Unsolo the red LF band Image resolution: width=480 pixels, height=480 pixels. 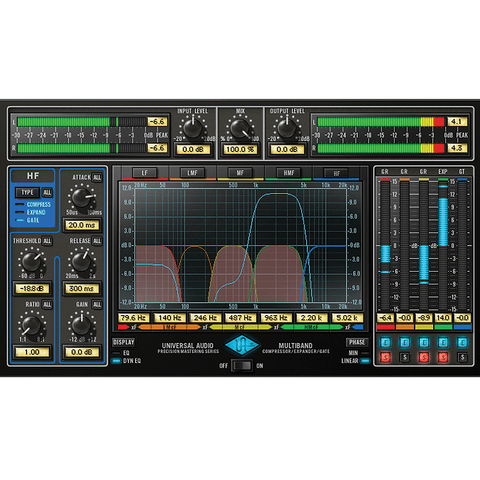[385, 357]
